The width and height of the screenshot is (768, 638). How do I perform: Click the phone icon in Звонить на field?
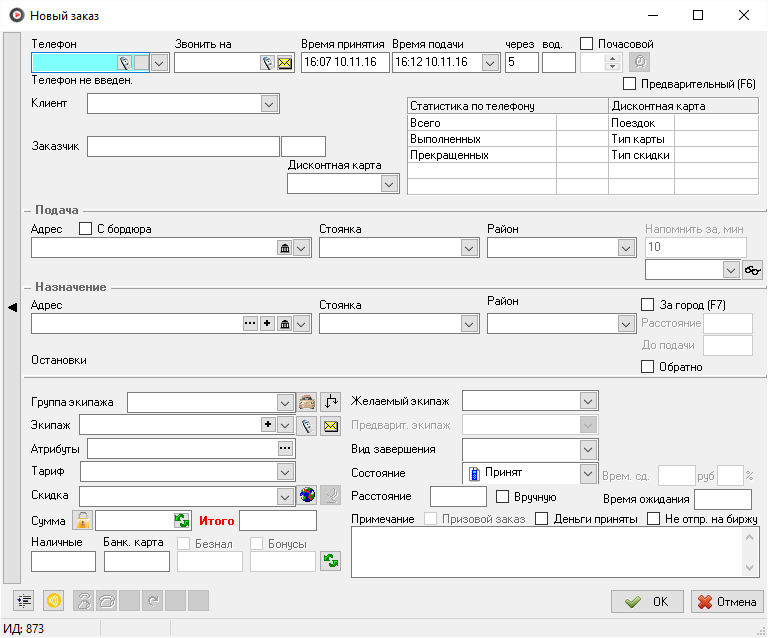(267, 63)
